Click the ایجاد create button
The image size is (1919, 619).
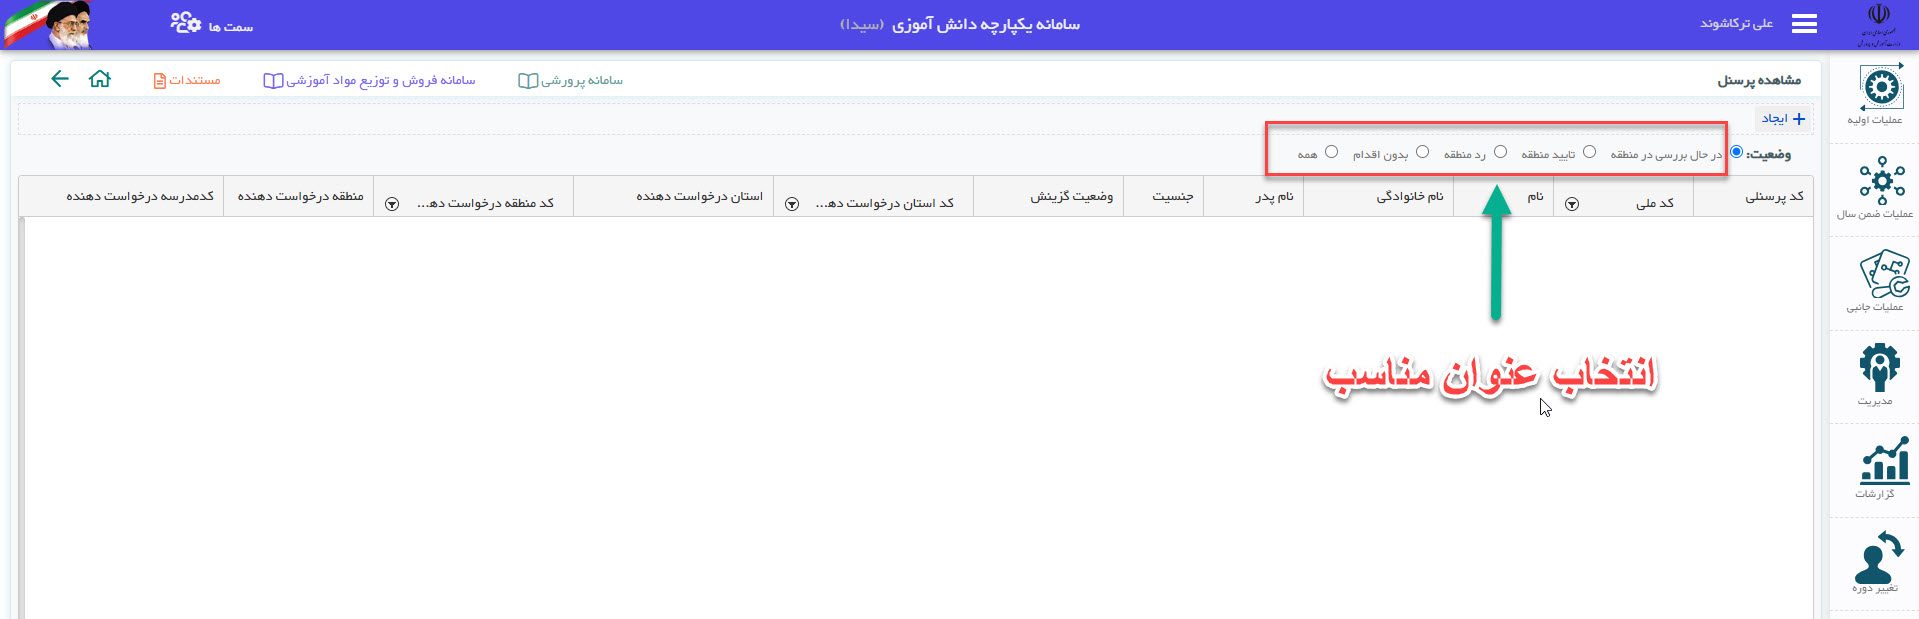(x=1783, y=119)
